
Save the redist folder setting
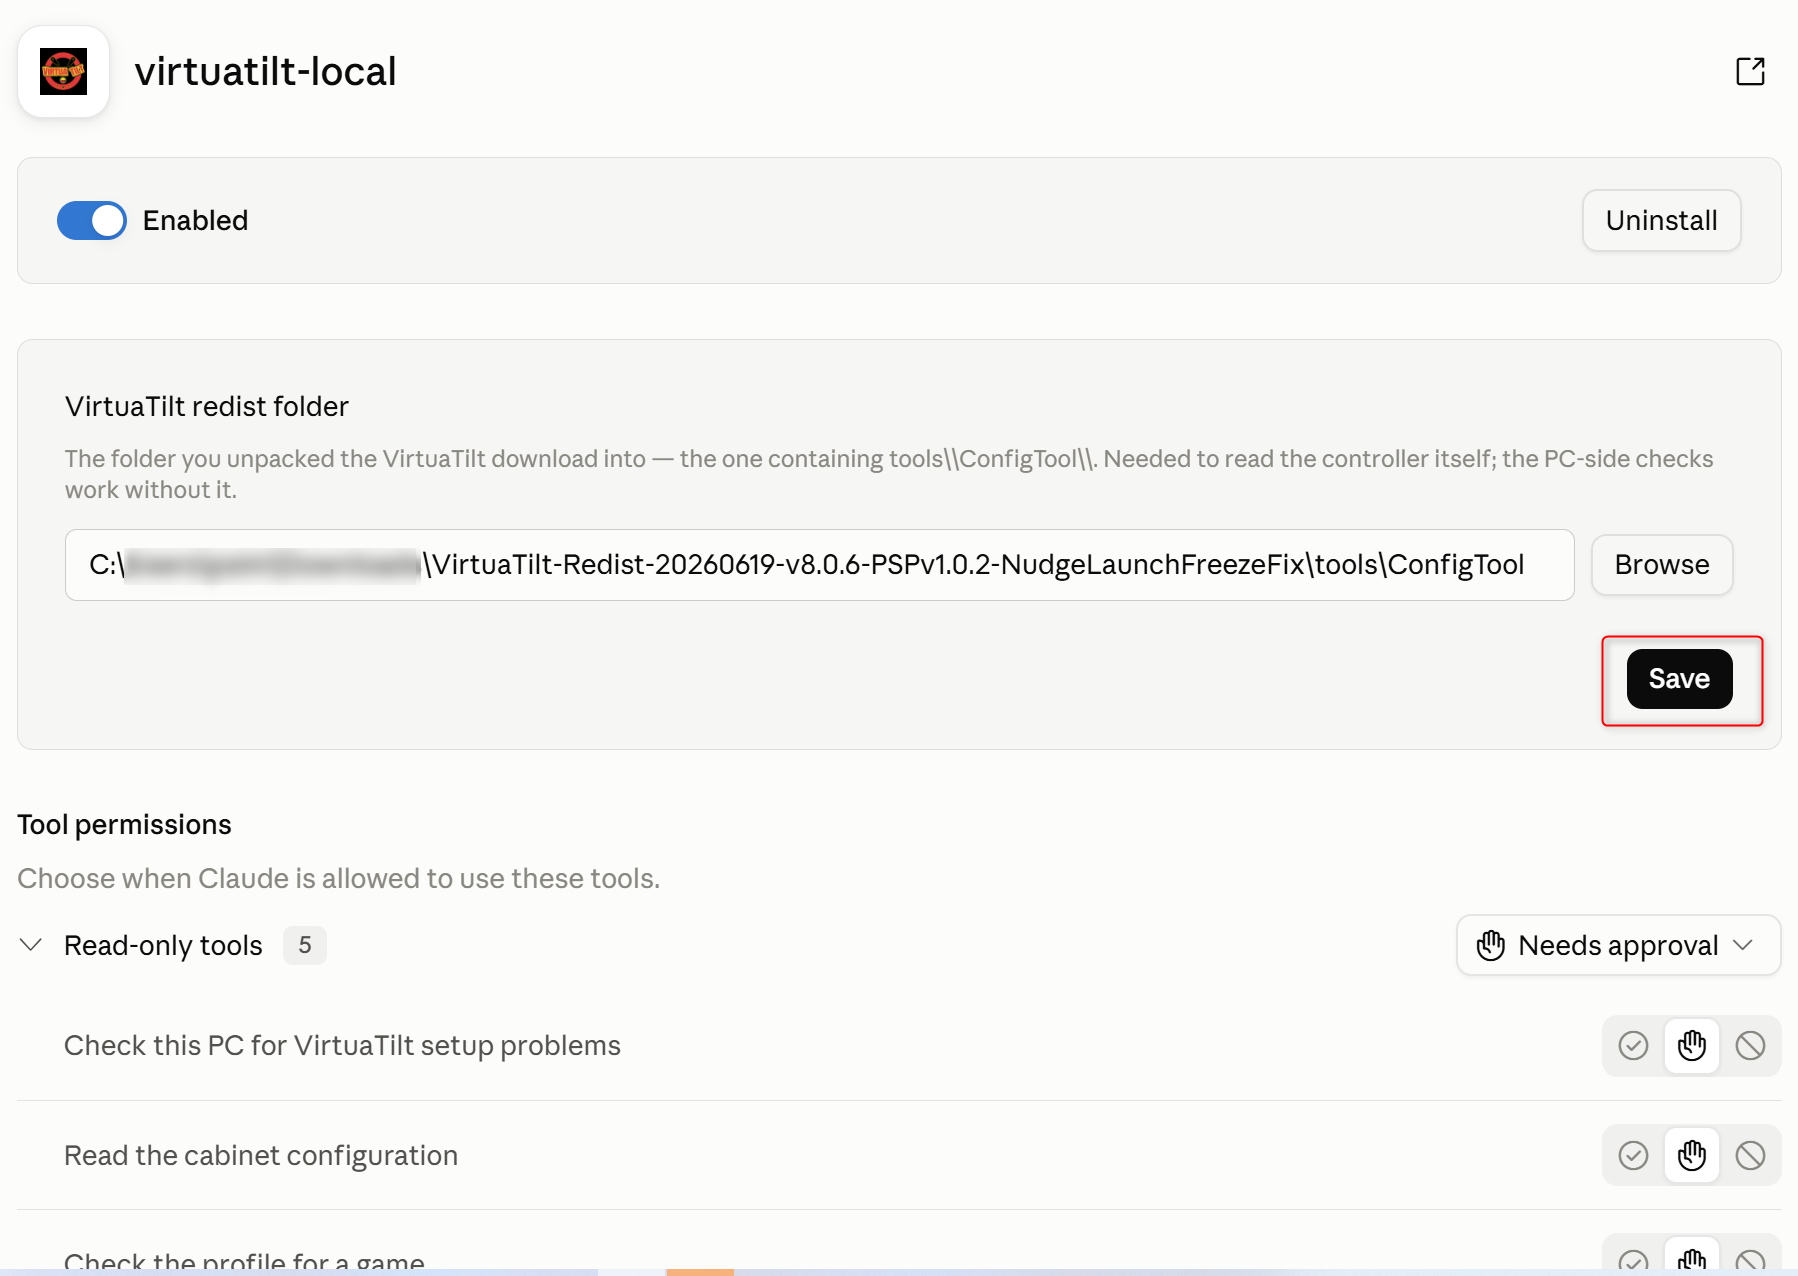coord(1679,679)
